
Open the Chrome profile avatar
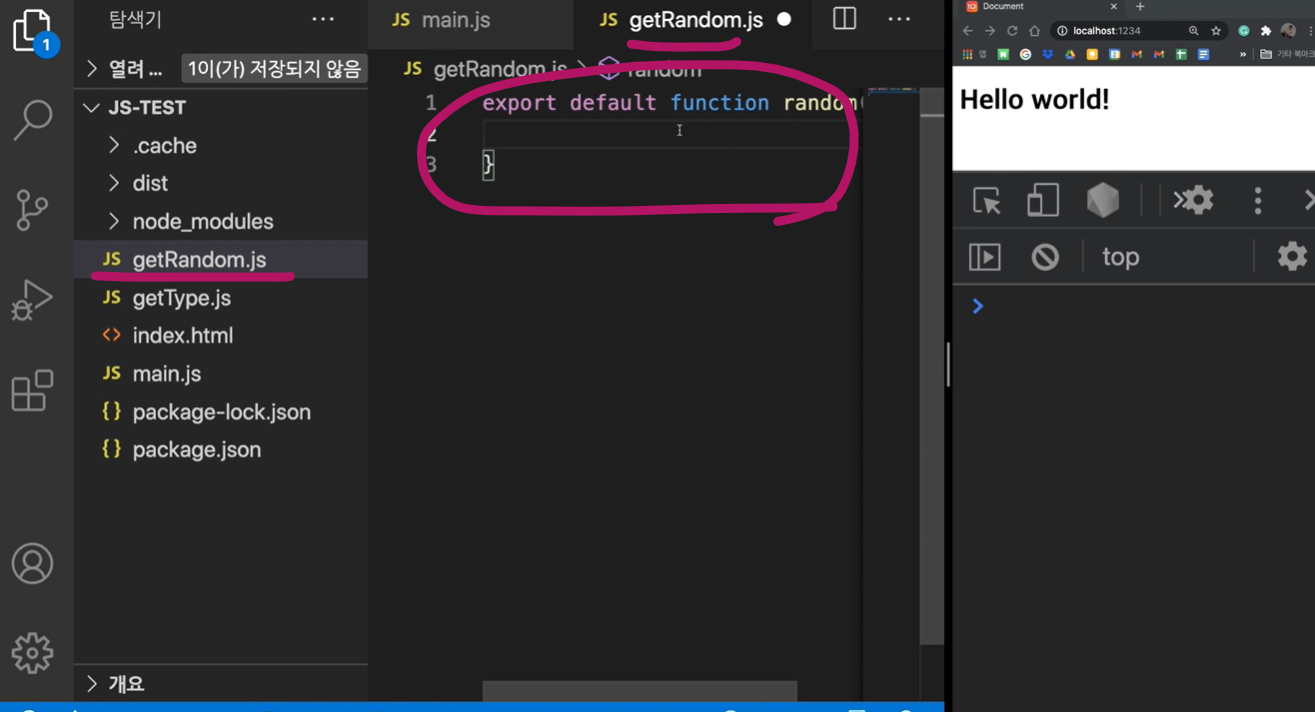(1288, 31)
